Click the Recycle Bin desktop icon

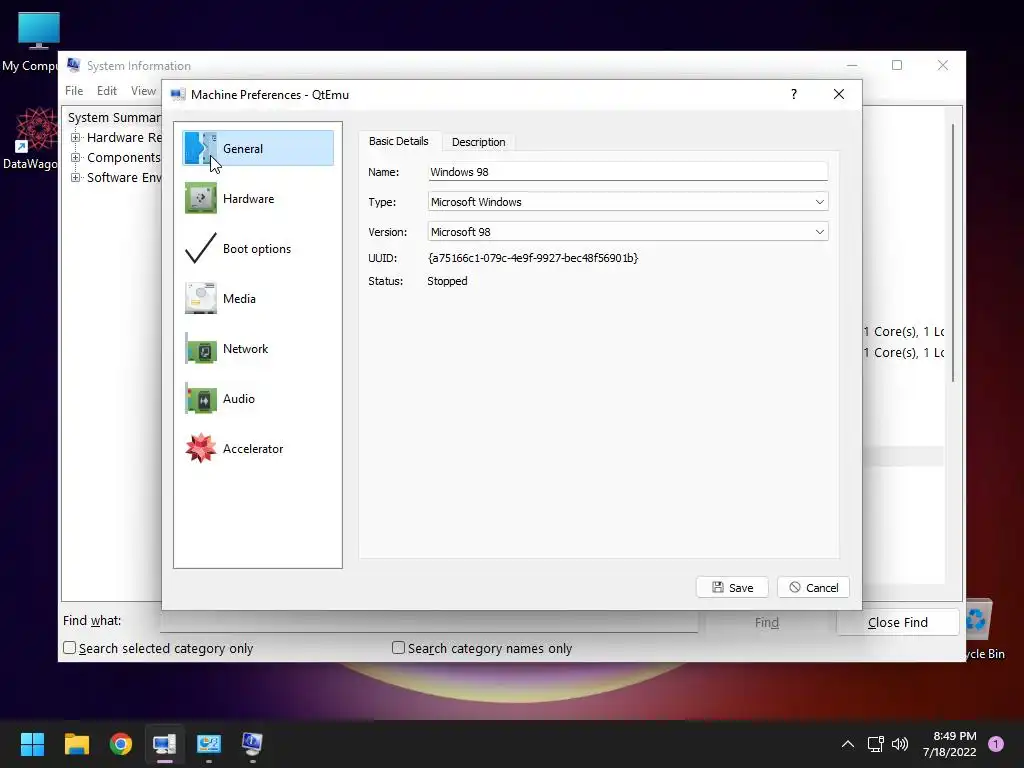pos(978,619)
